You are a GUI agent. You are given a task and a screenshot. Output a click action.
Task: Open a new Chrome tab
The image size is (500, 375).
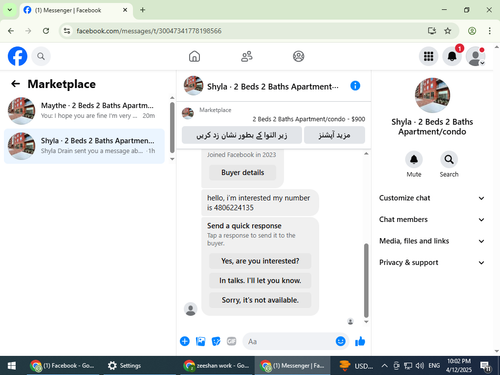pos(142,10)
